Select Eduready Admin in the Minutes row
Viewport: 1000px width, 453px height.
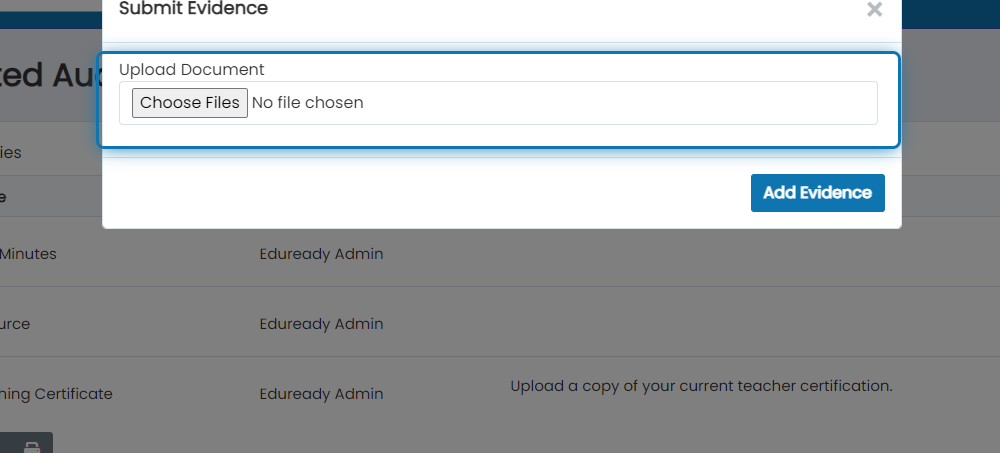coord(321,254)
